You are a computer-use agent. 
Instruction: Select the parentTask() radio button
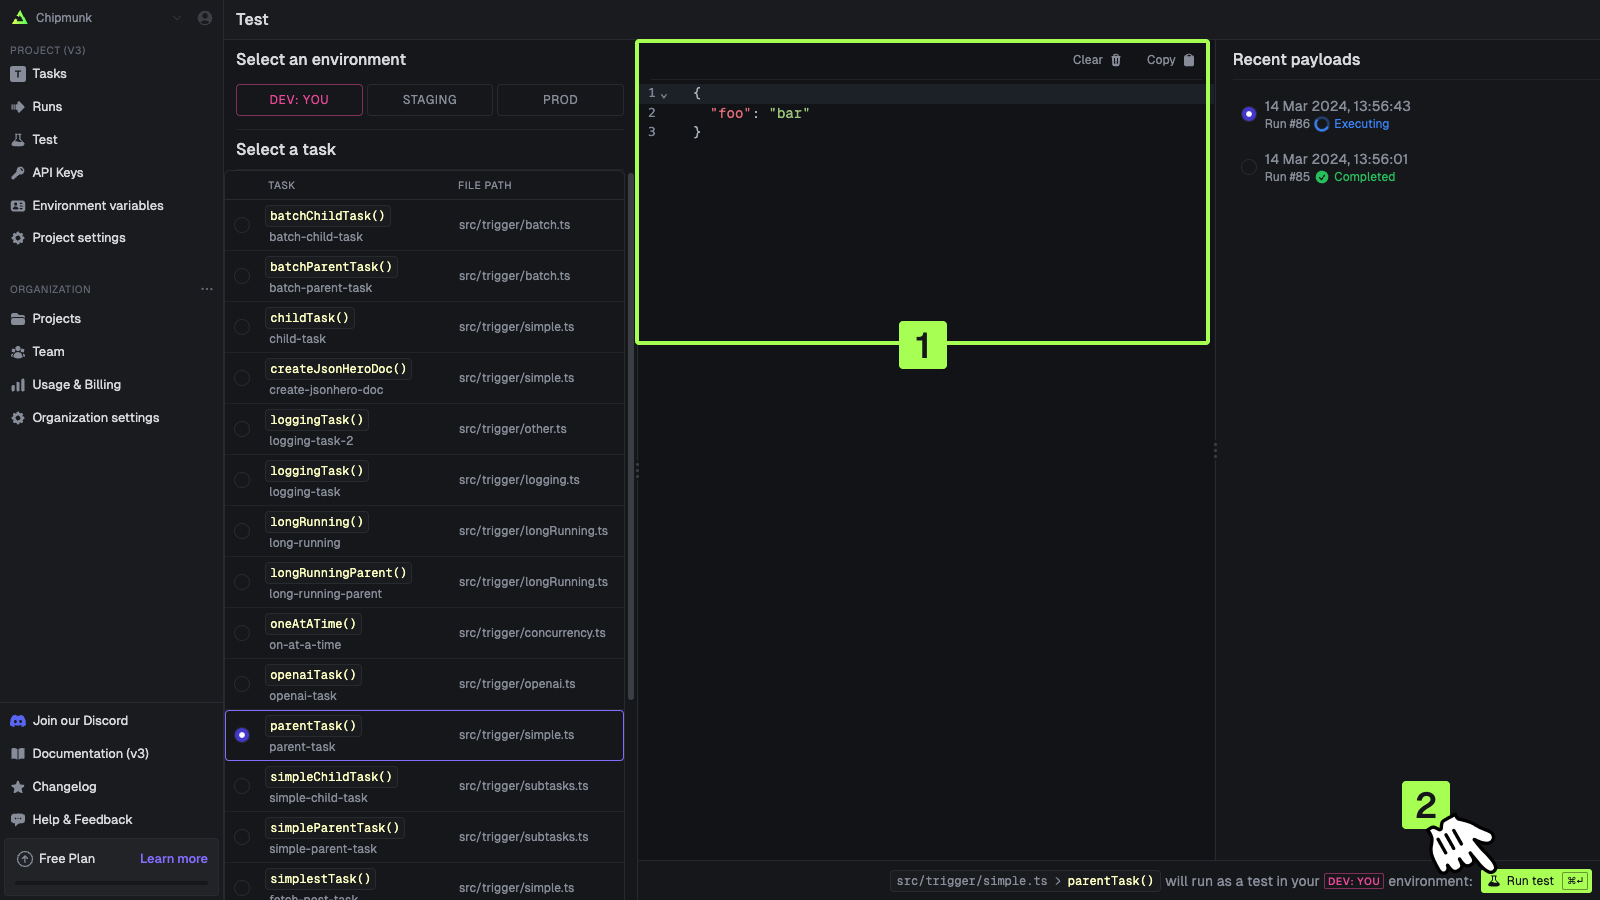click(x=242, y=735)
